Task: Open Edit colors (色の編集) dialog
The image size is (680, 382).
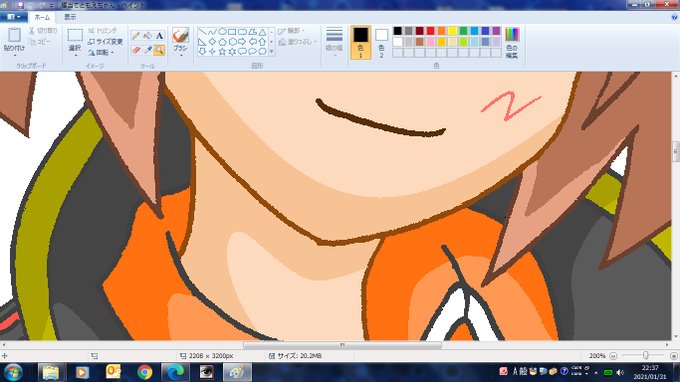Action: click(x=512, y=42)
